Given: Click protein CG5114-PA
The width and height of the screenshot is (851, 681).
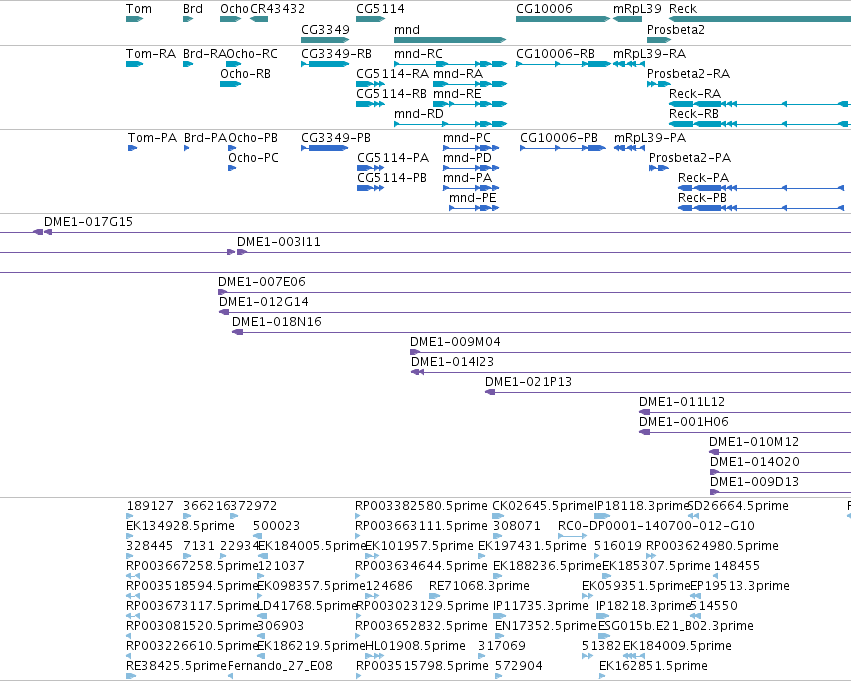Looking at the screenshot, I should (x=370, y=168).
